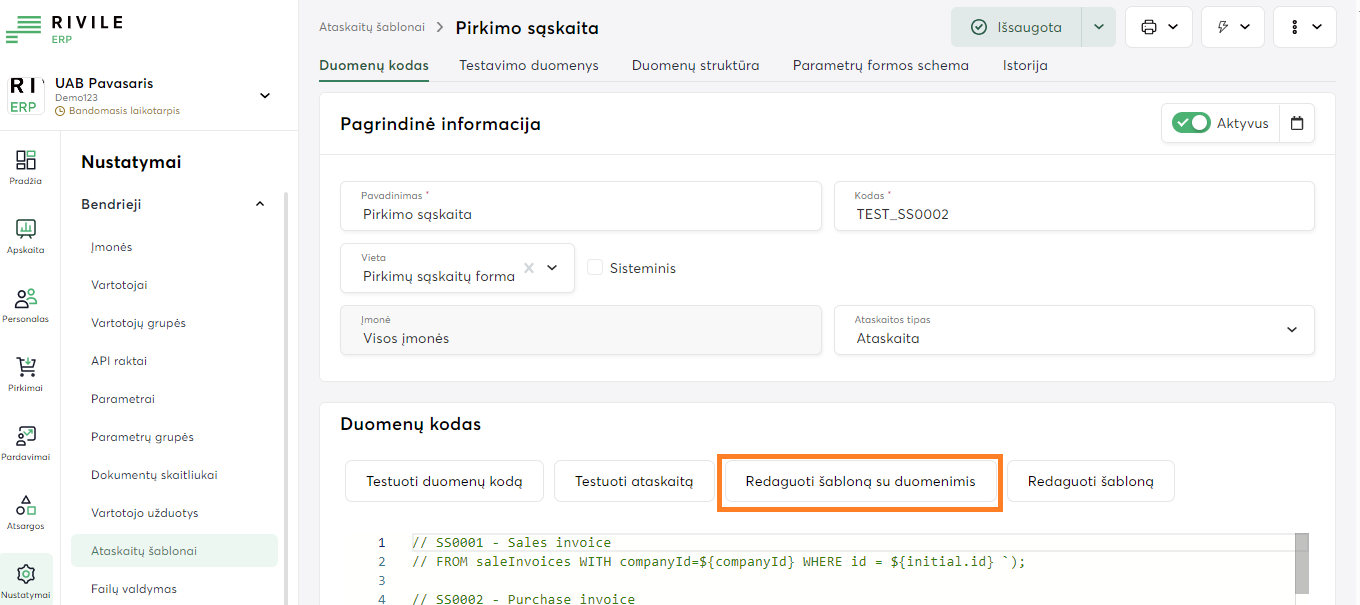1360x605 pixels.
Task: Collapse the Bendrieji settings section
Action: pos(260,204)
